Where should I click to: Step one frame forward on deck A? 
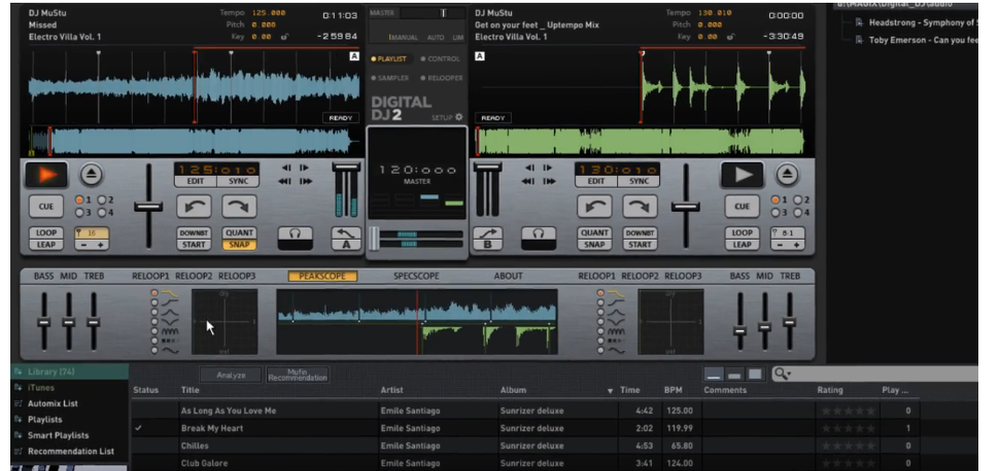tap(305, 168)
